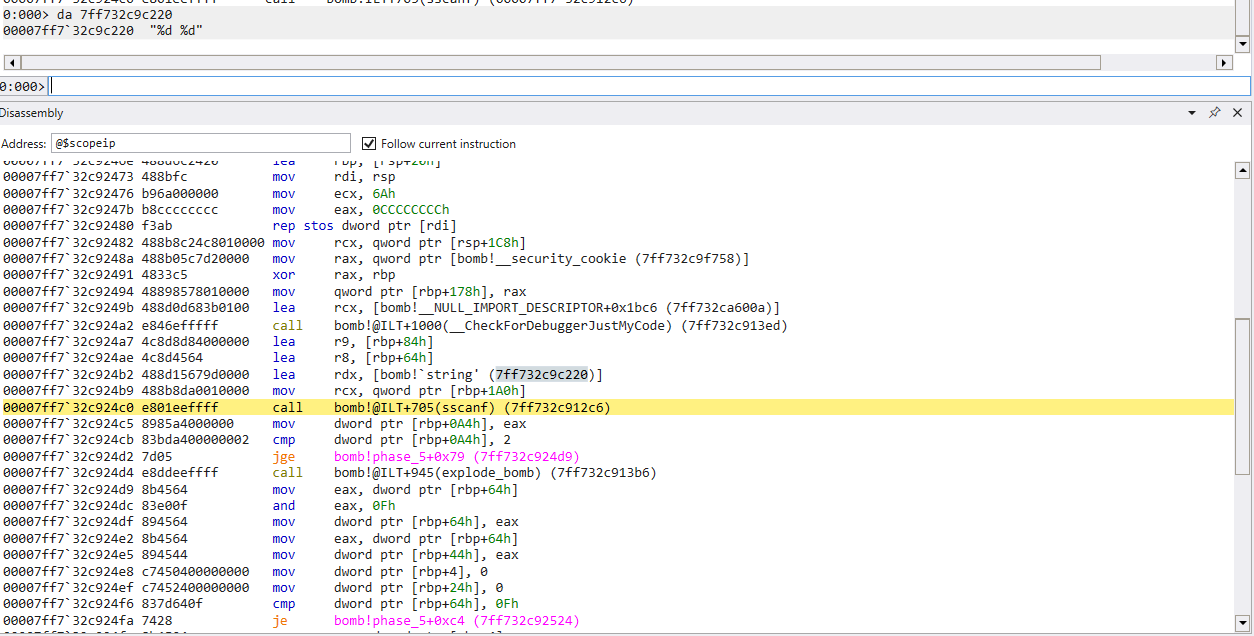Close the Disassembly panel
This screenshot has width=1254, height=636.
coord(1237,113)
